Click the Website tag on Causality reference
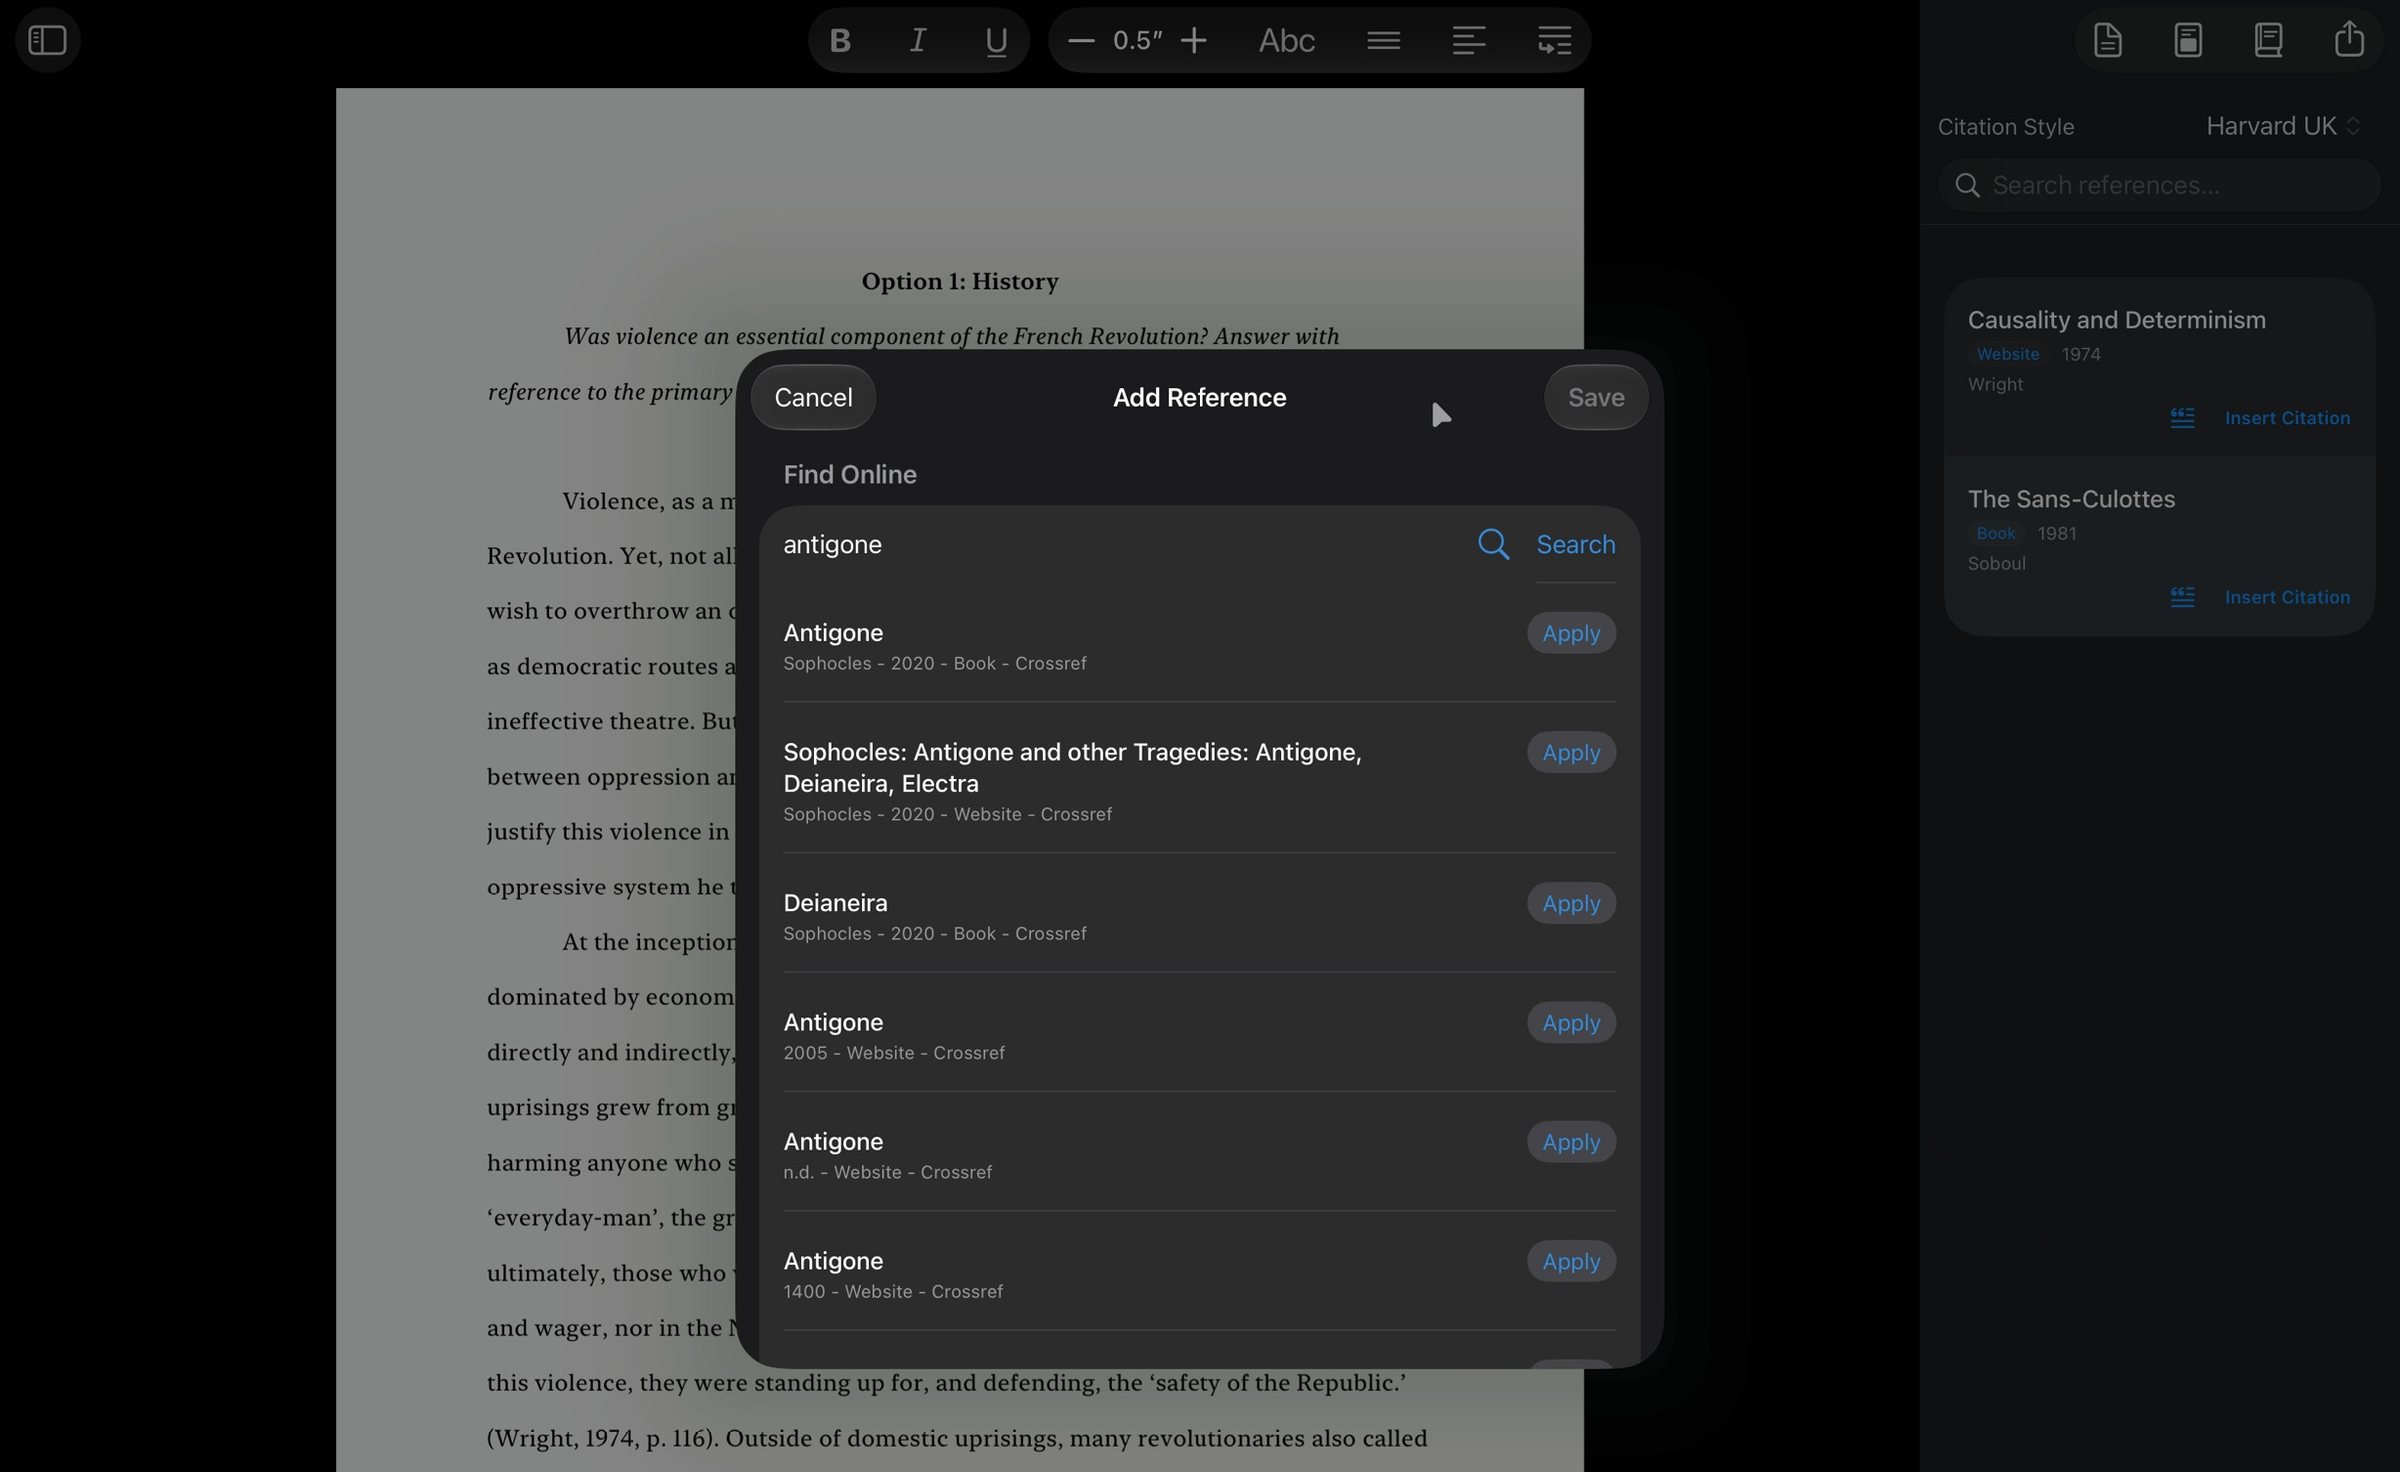The image size is (2400, 1472). [2007, 354]
